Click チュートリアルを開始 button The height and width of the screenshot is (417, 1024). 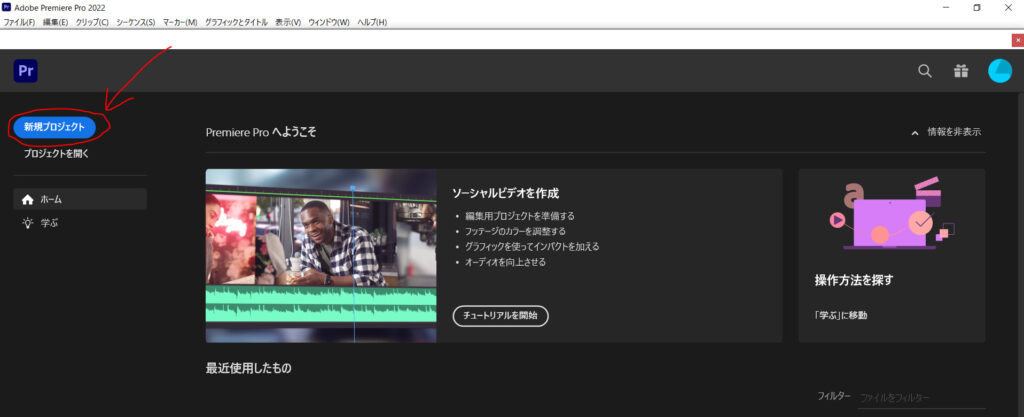click(500, 315)
